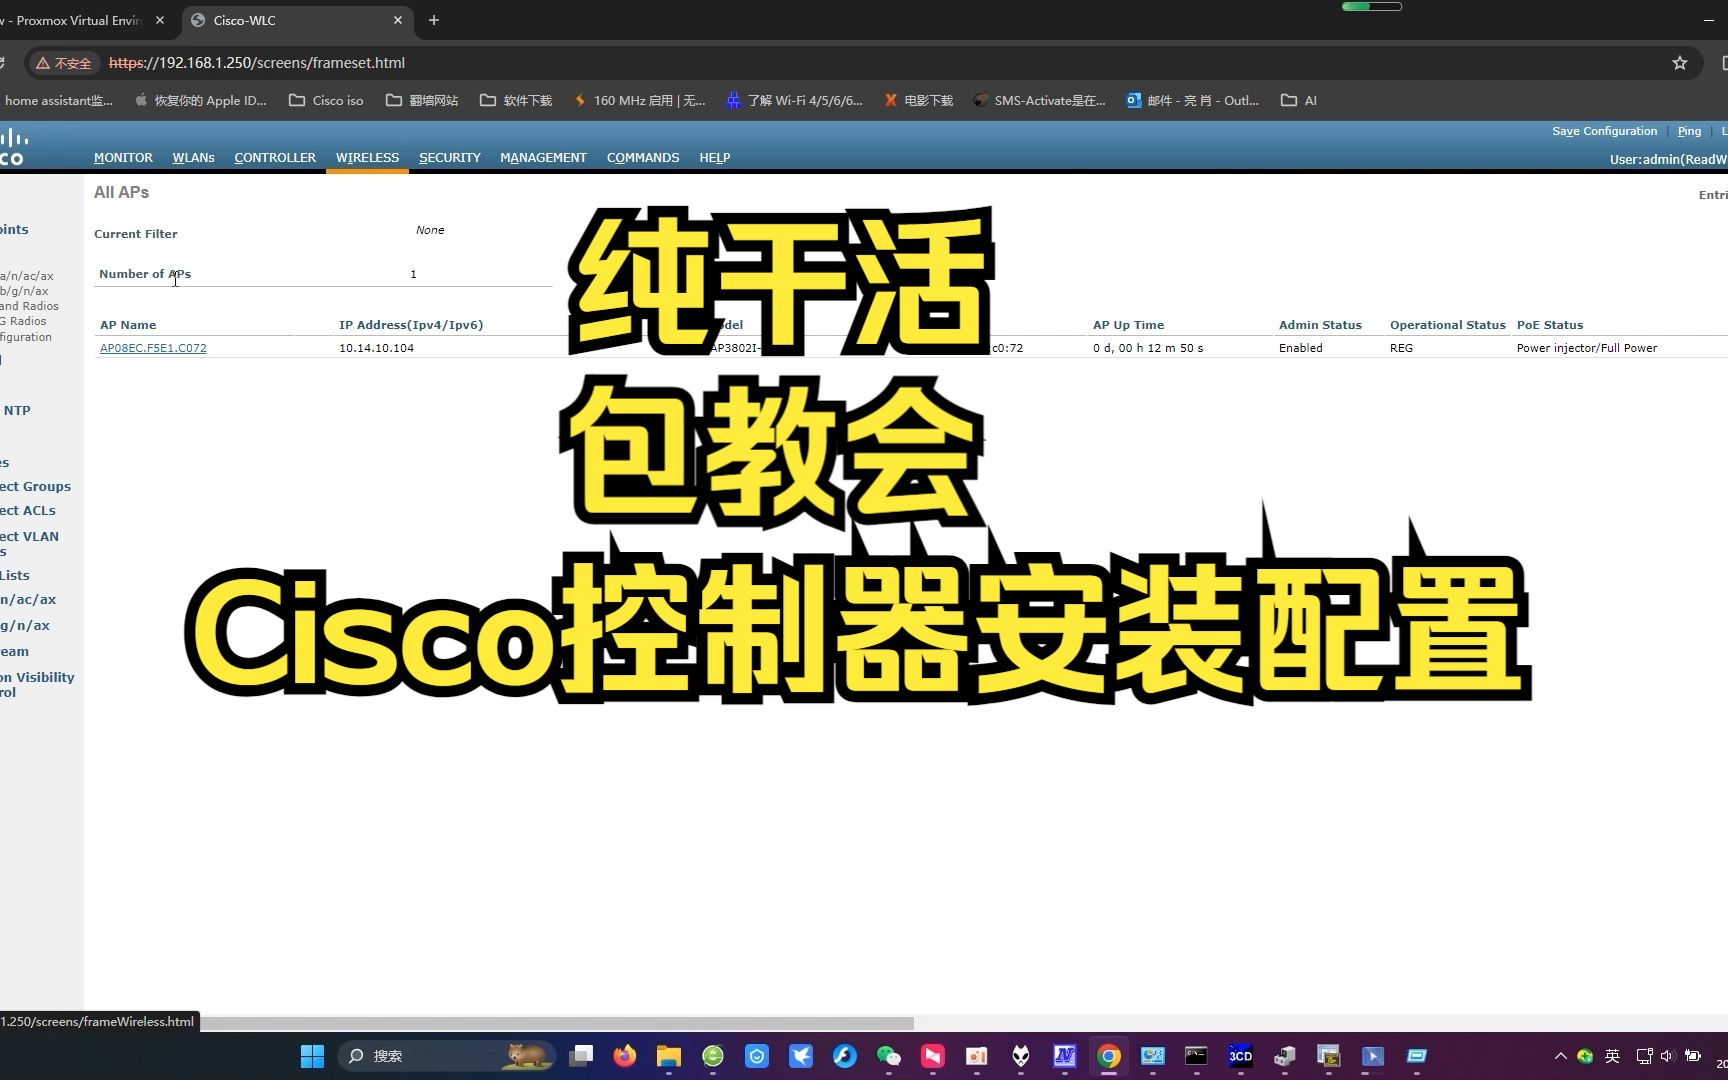
Task: Open the Outlook 邮件 bookmark
Action: pyautogui.click(x=1192, y=101)
